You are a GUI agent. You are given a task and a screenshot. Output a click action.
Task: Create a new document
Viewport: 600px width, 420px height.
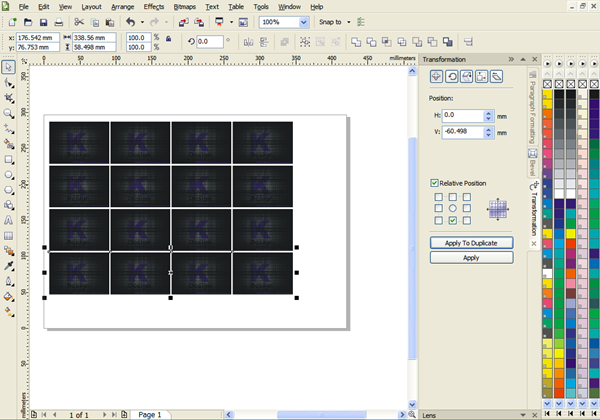click(13, 22)
